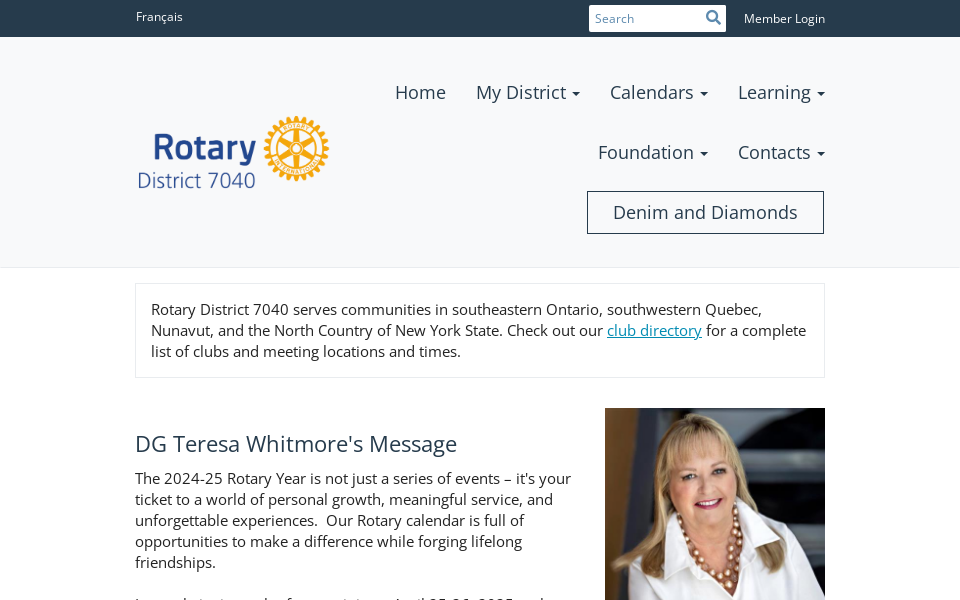Type in the Search field

point(645,18)
